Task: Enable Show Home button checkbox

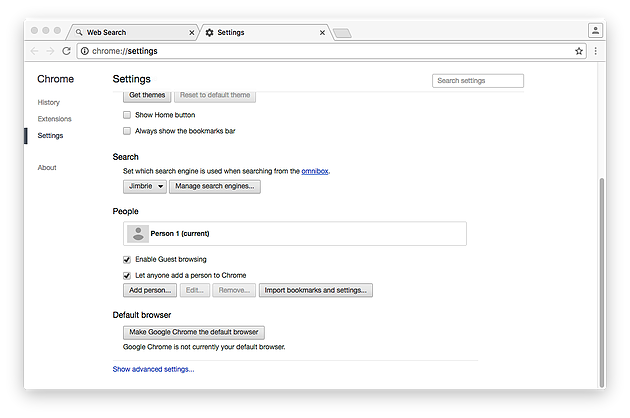Action: (x=127, y=115)
